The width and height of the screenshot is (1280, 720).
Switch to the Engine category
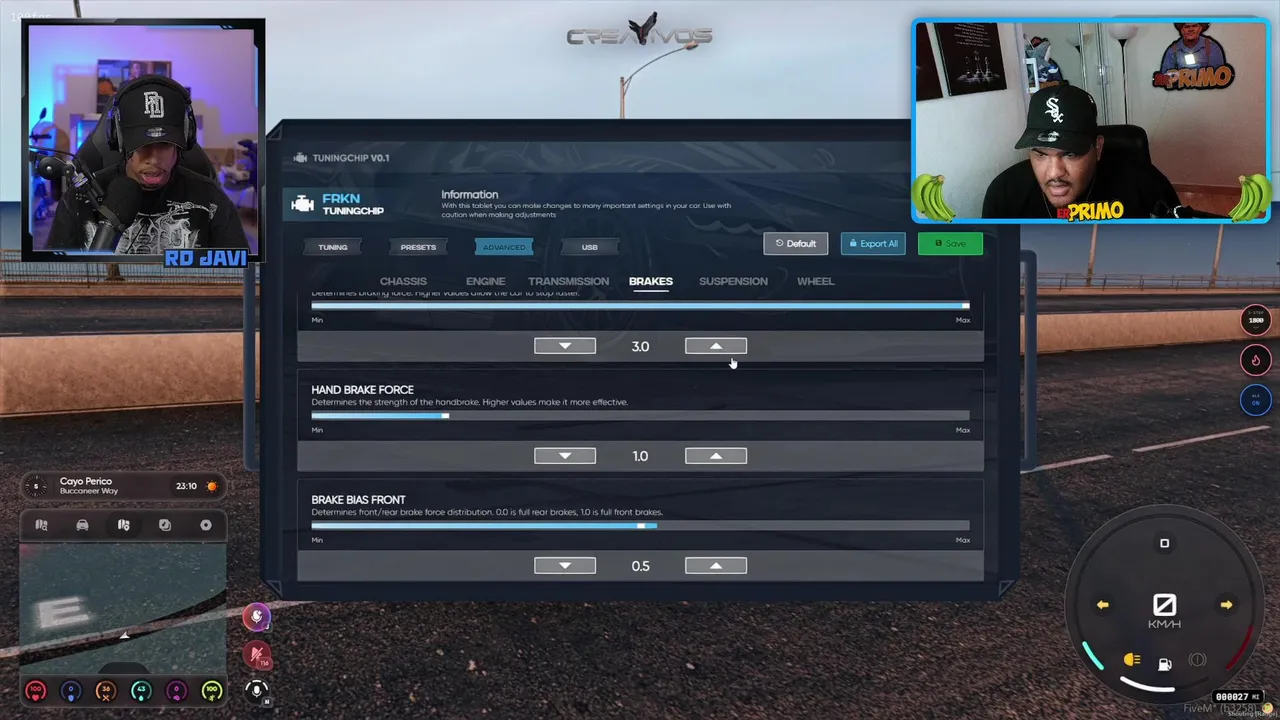click(x=485, y=281)
